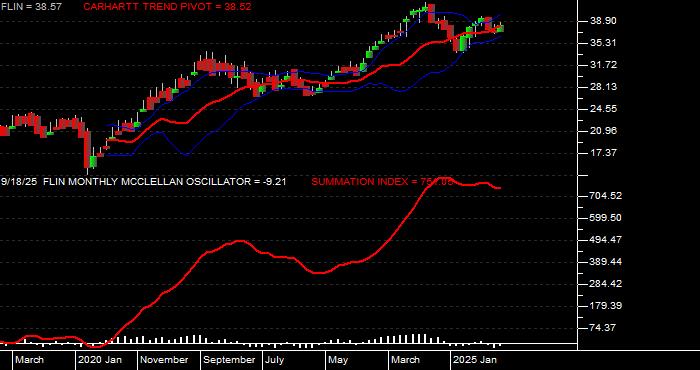Select the November timeline label
The width and height of the screenshot is (700, 370).
[x=164, y=360]
